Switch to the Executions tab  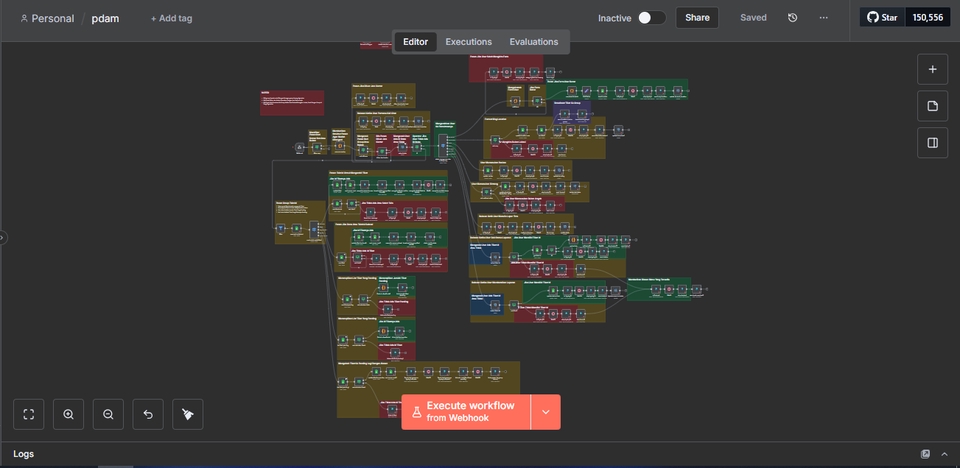pyautogui.click(x=468, y=42)
